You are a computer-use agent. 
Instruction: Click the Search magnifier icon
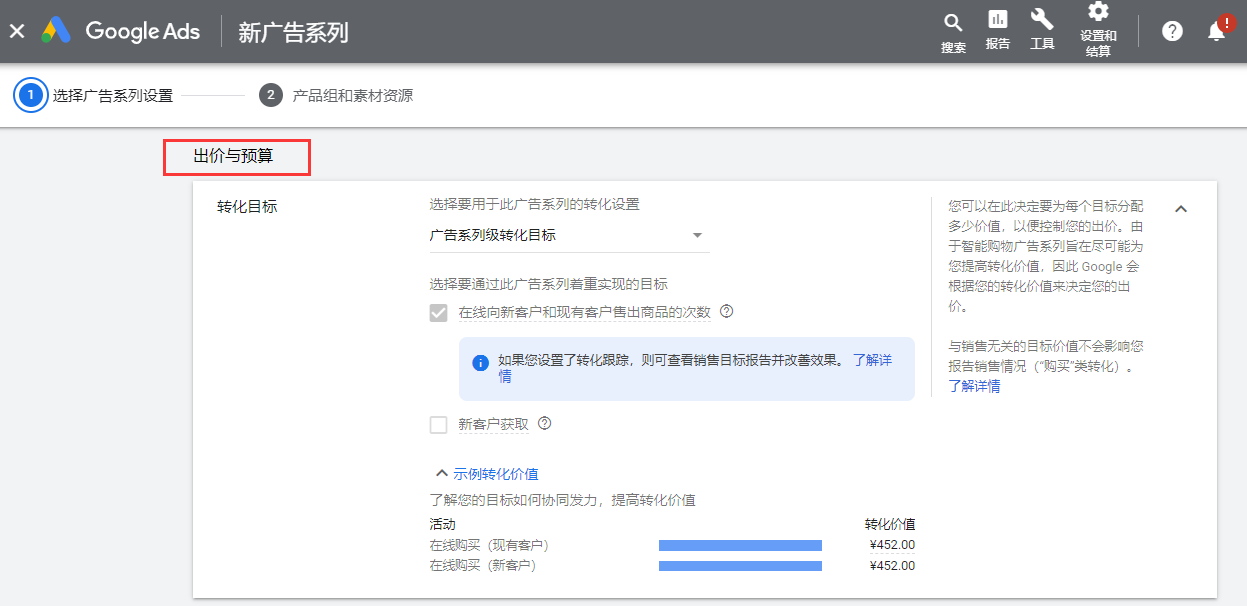953,24
